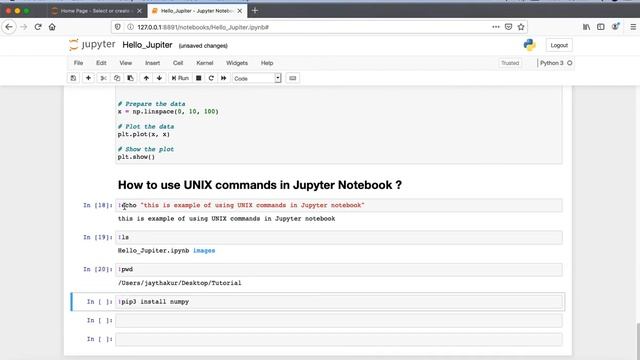Open the File menu
The image size is (640, 360).
pos(78,63)
